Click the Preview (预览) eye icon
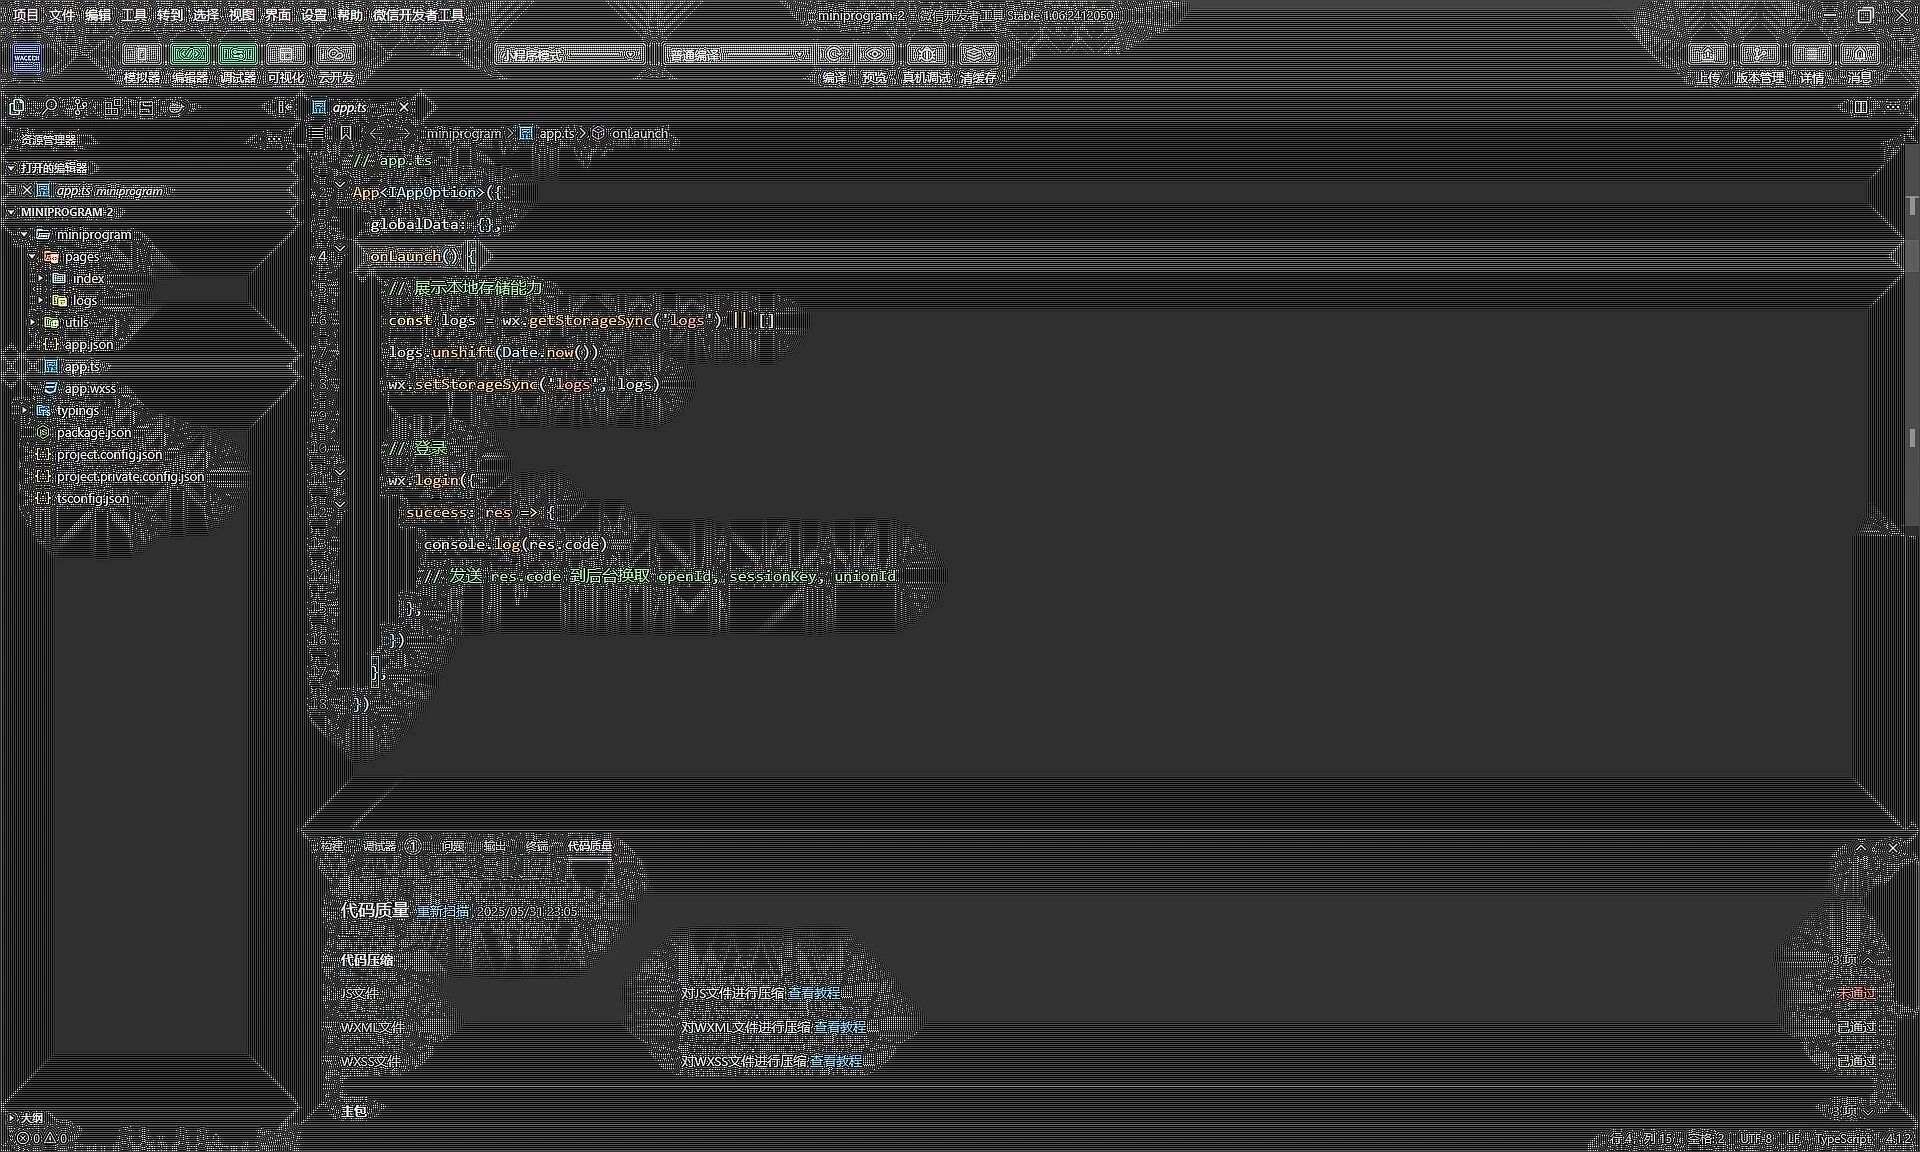 [x=875, y=54]
